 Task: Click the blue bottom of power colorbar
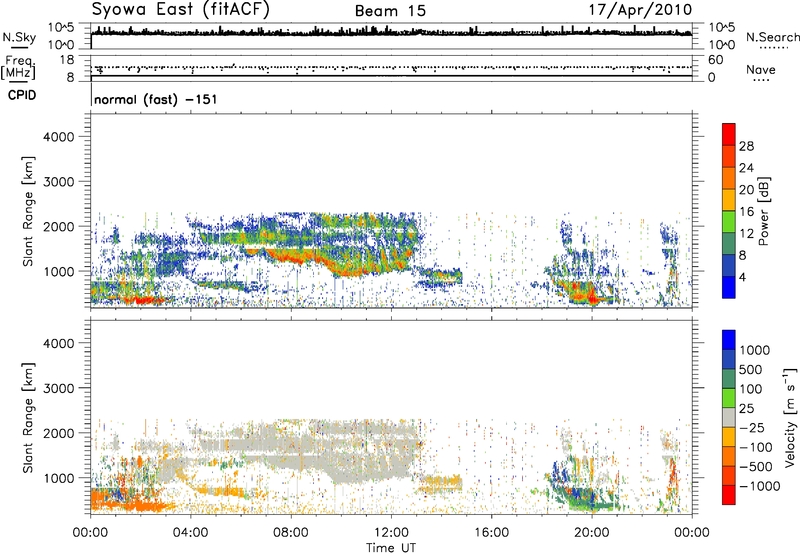point(729,288)
